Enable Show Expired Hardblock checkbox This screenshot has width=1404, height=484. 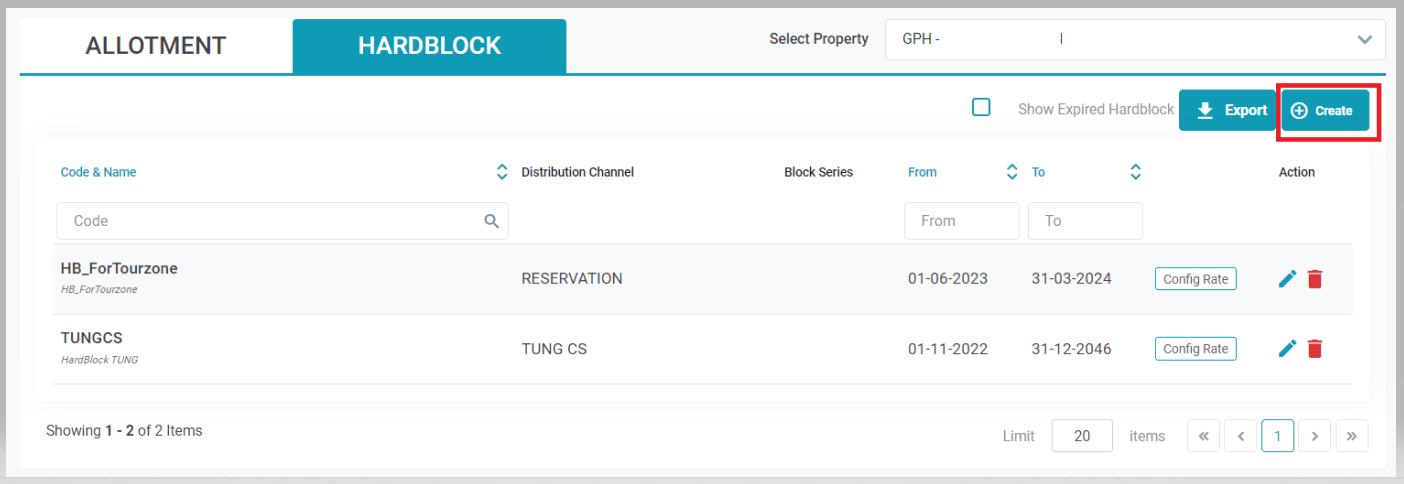pyautogui.click(x=981, y=107)
